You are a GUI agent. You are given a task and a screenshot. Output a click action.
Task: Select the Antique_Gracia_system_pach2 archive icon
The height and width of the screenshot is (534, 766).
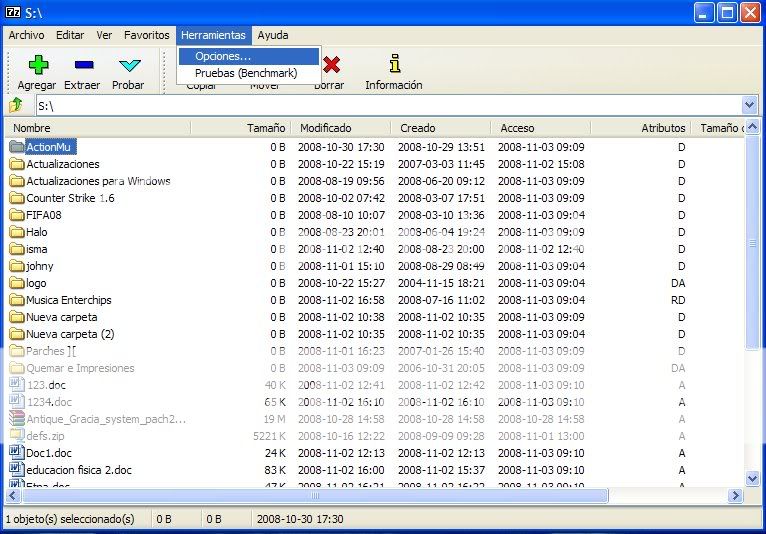[17, 419]
